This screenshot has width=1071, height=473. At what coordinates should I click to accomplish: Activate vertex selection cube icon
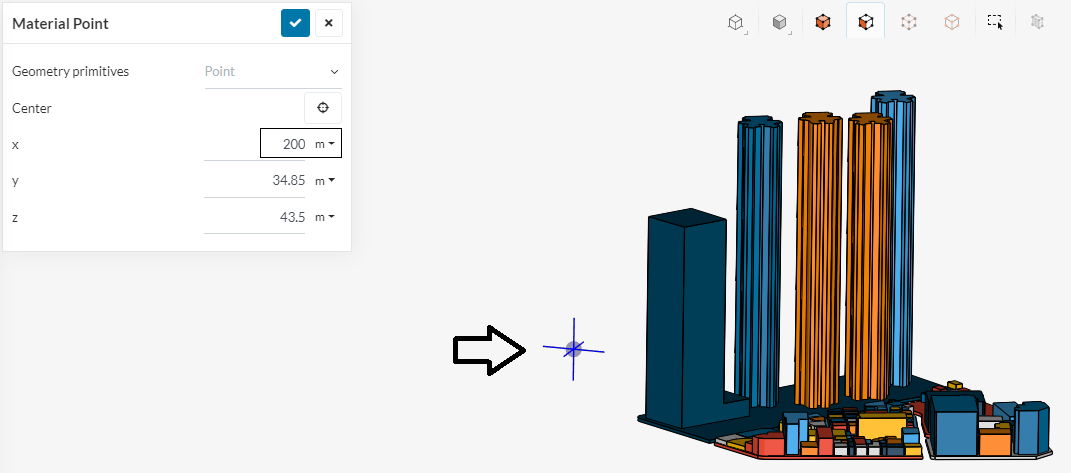click(x=951, y=22)
